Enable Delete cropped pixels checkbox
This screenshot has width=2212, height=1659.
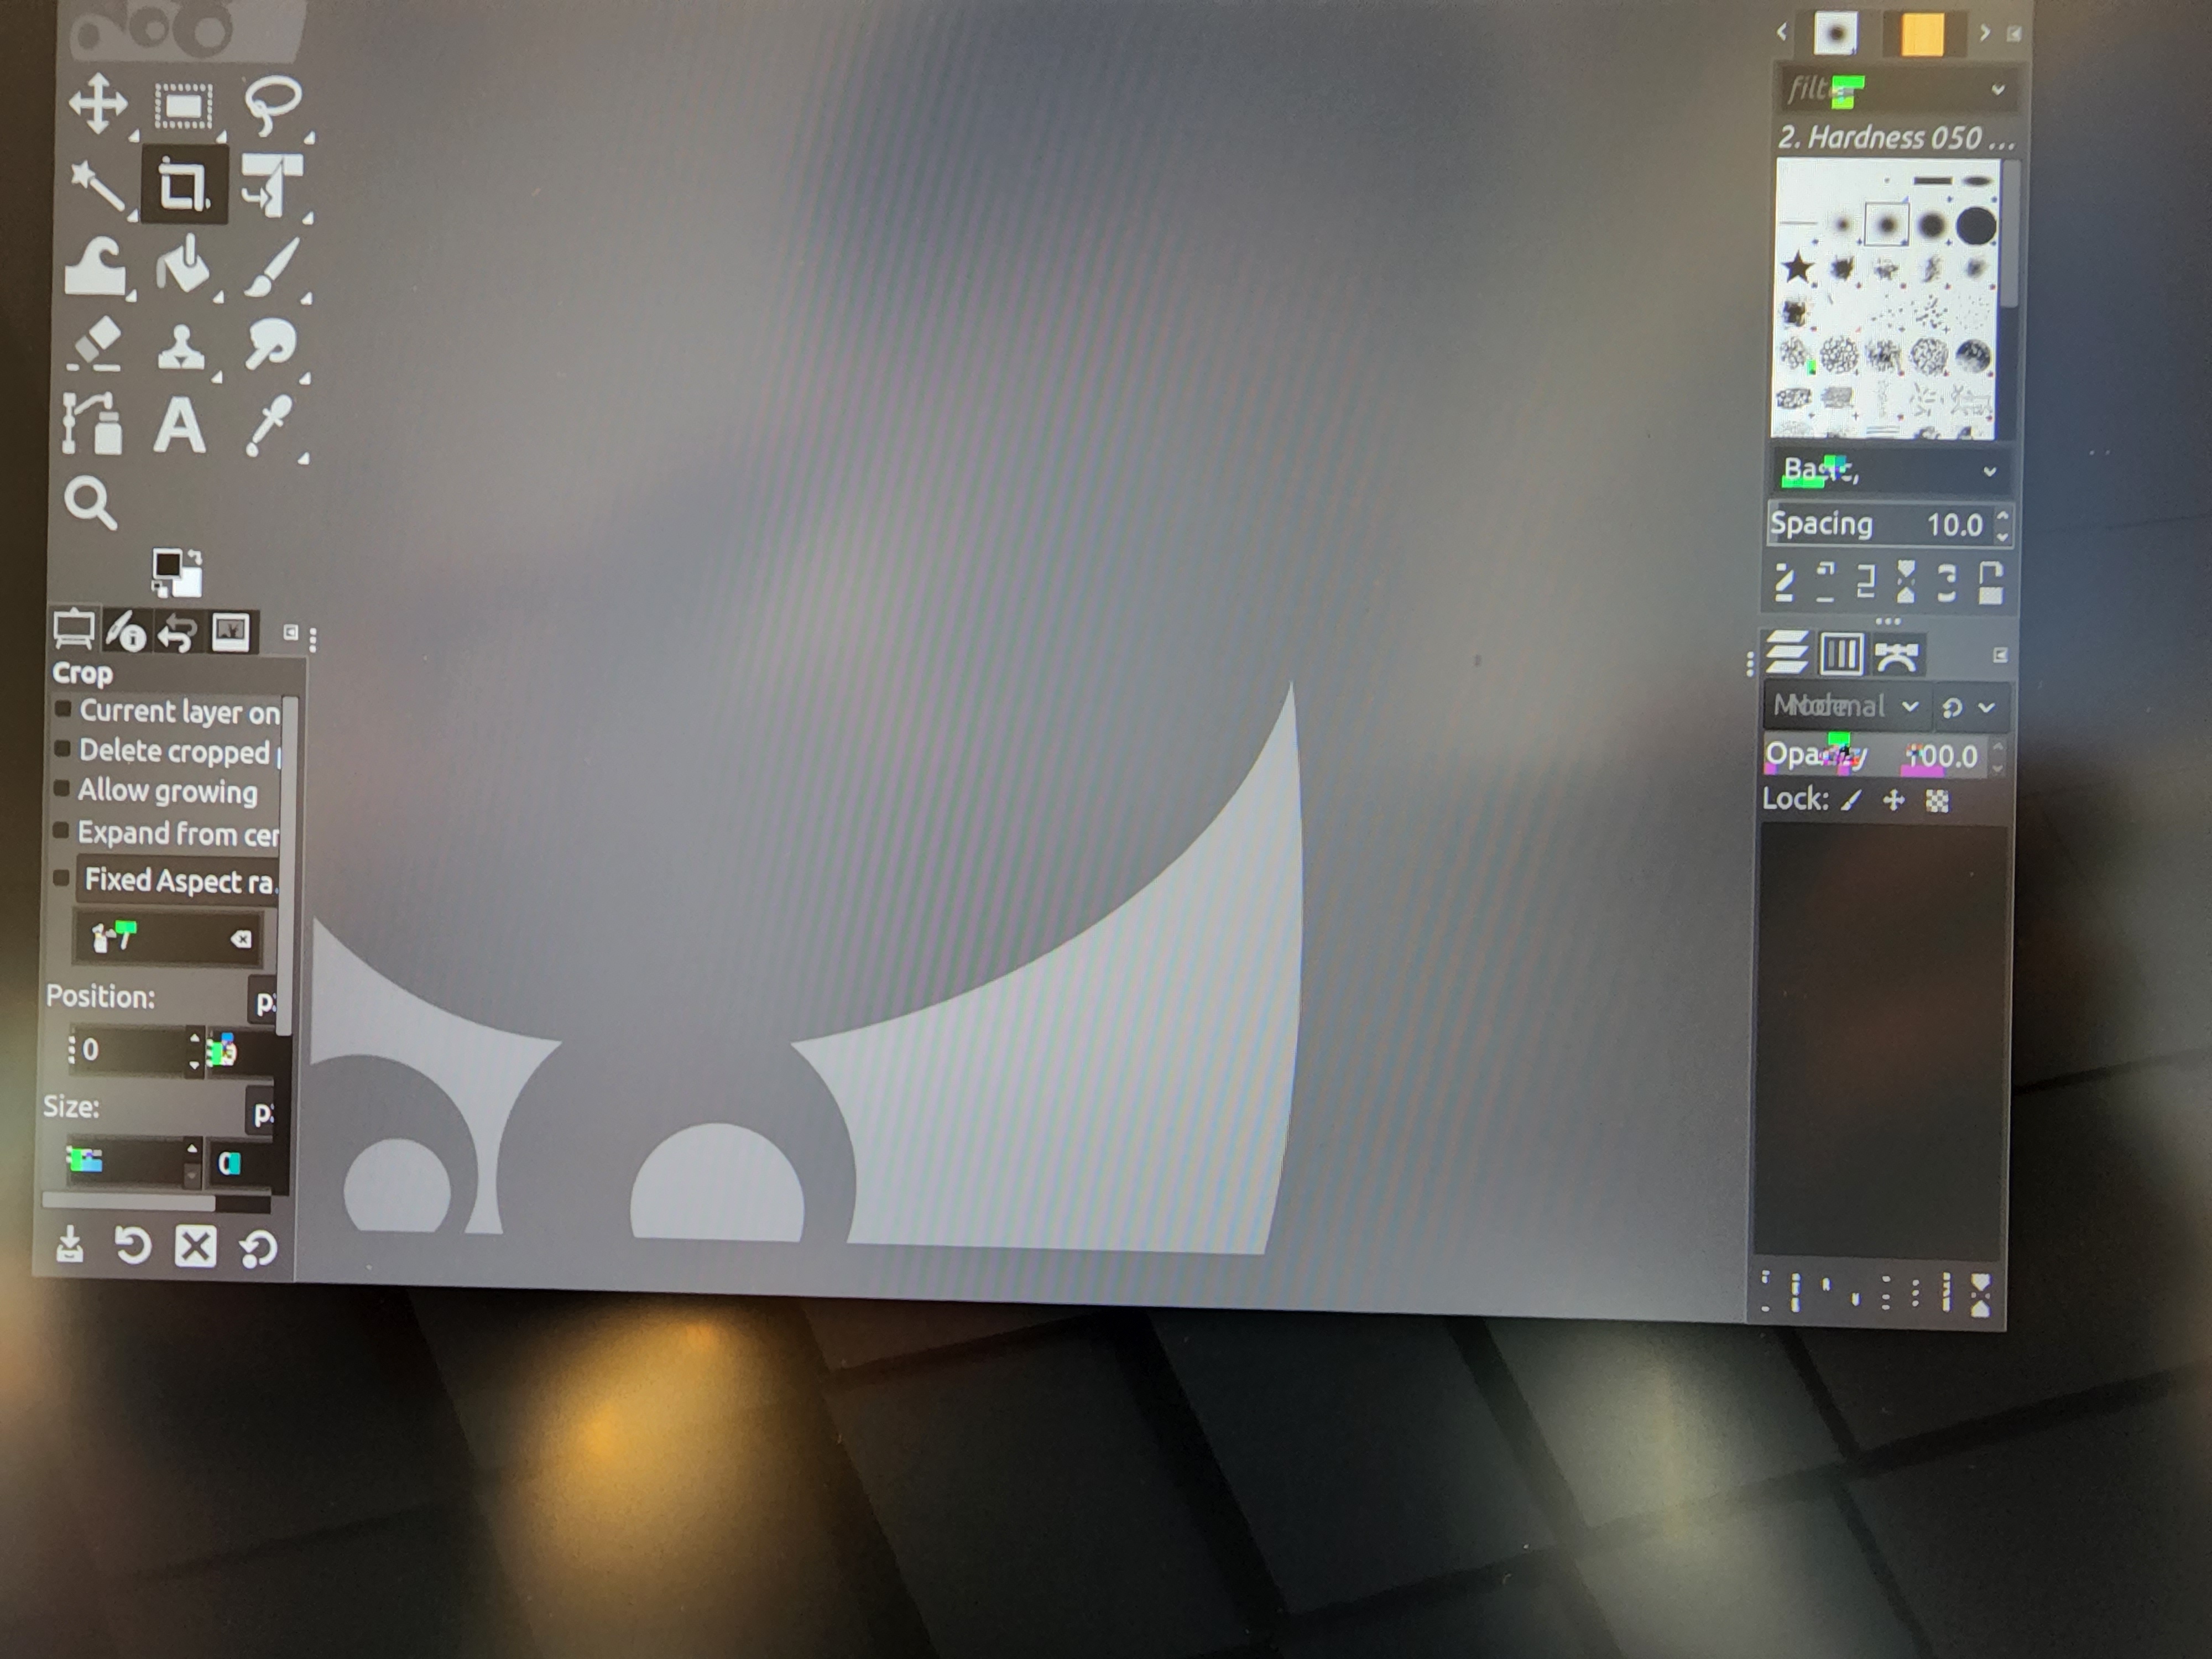[62, 749]
